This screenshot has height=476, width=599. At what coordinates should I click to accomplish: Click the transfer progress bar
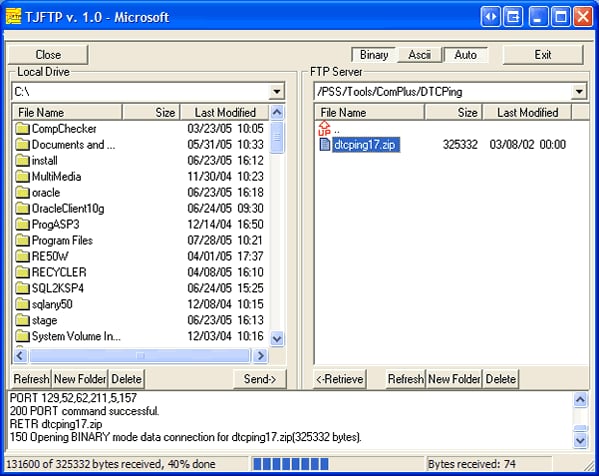(x=337, y=464)
